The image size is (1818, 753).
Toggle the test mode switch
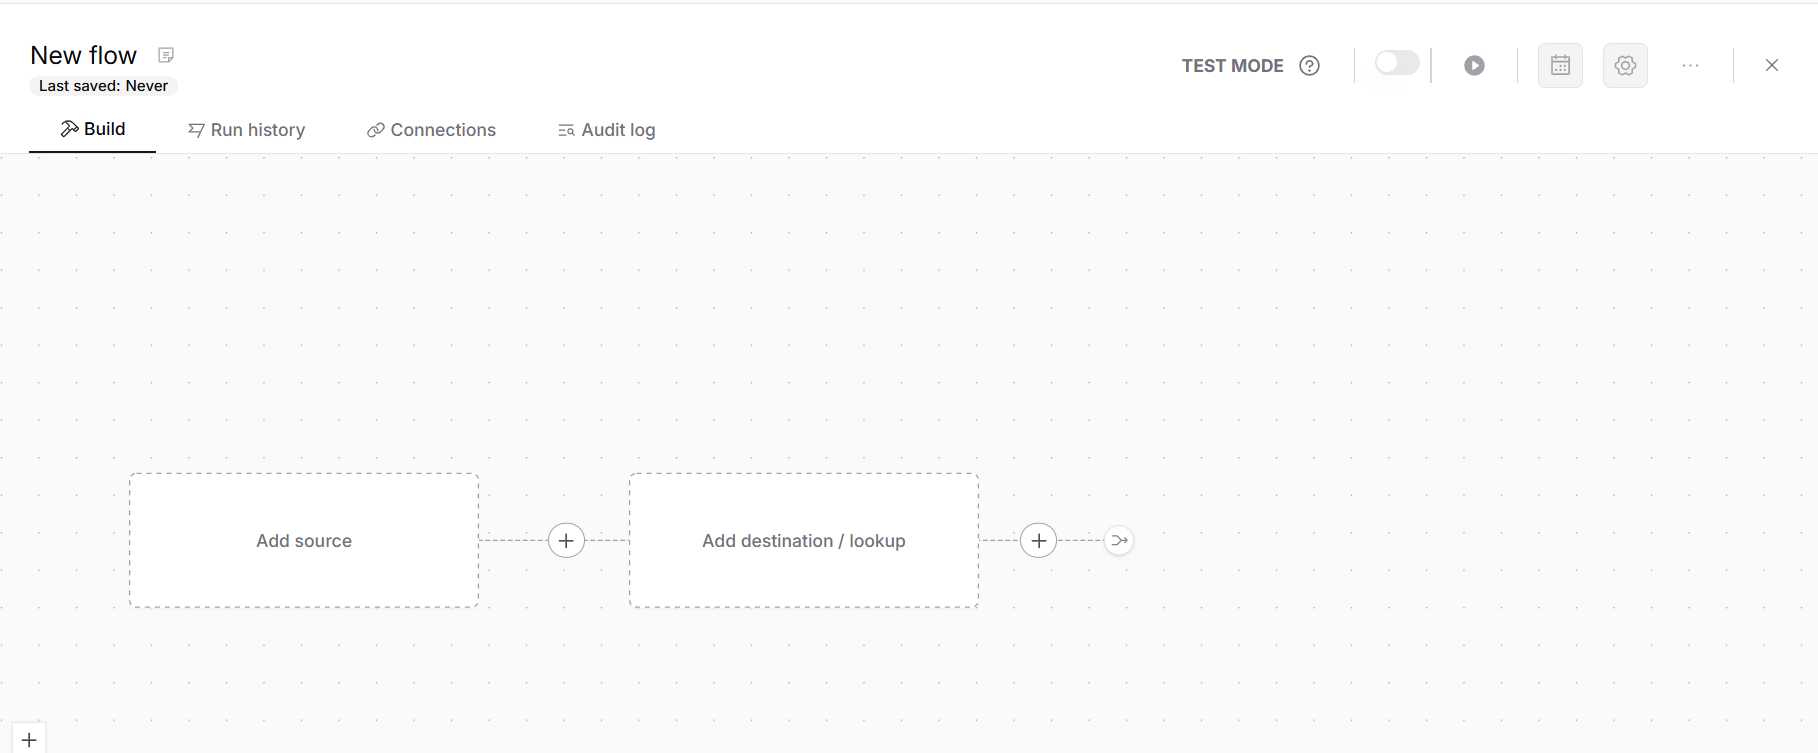point(1396,64)
